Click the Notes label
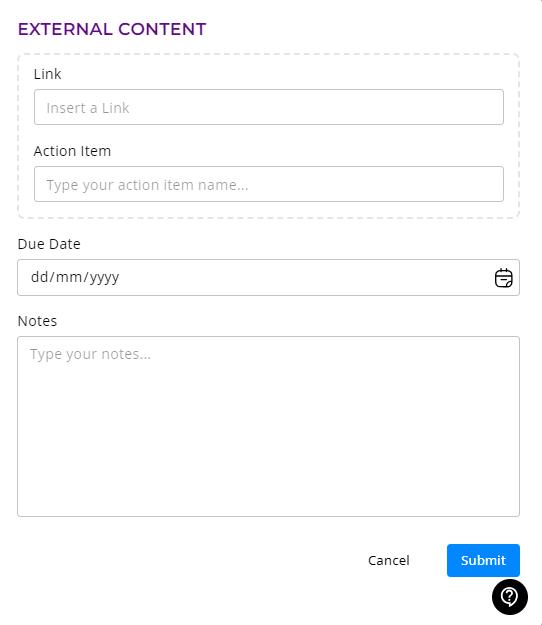This screenshot has height=625, width=542. [37, 321]
